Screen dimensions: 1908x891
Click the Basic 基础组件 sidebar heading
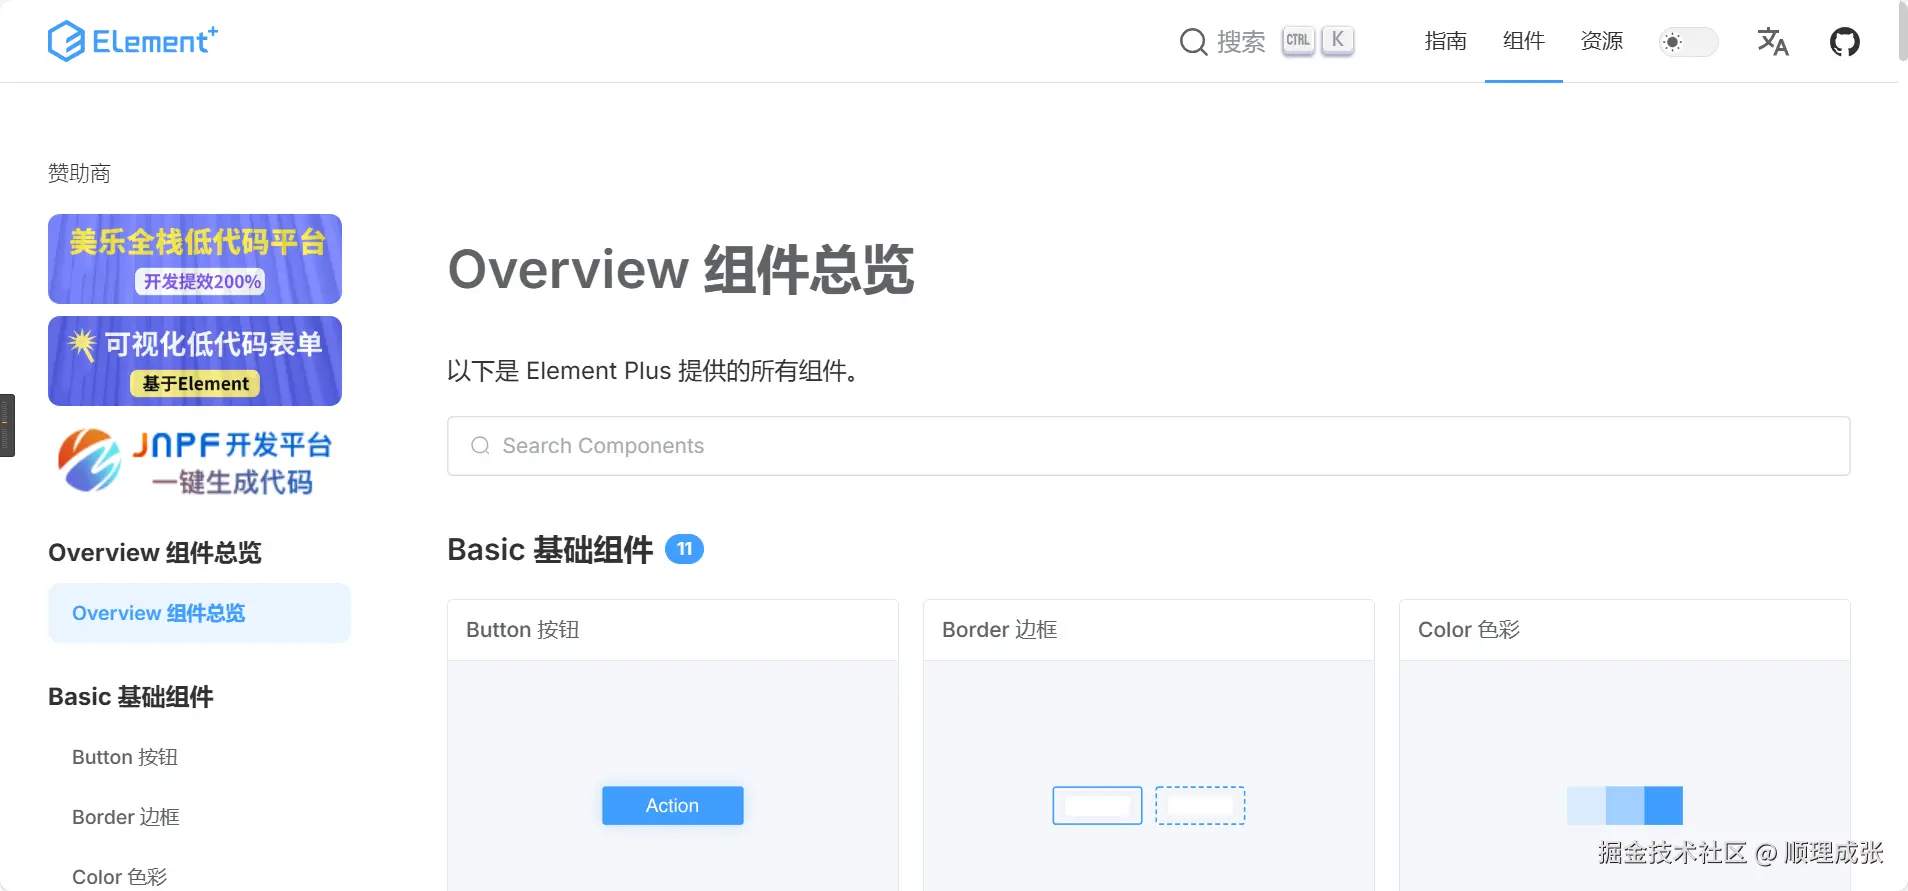click(x=131, y=697)
